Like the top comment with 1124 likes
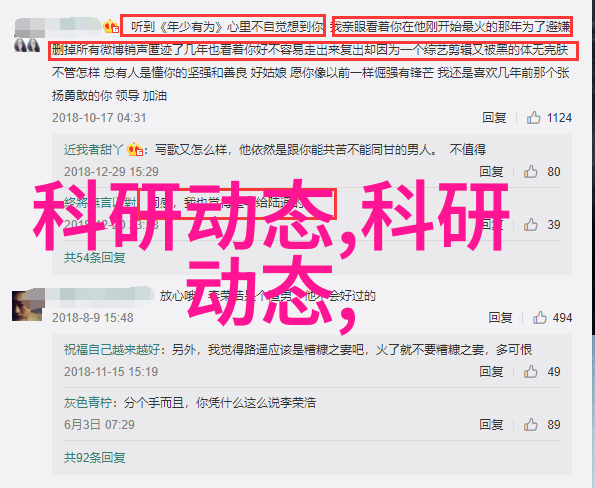595x488 pixels. [x=533, y=118]
